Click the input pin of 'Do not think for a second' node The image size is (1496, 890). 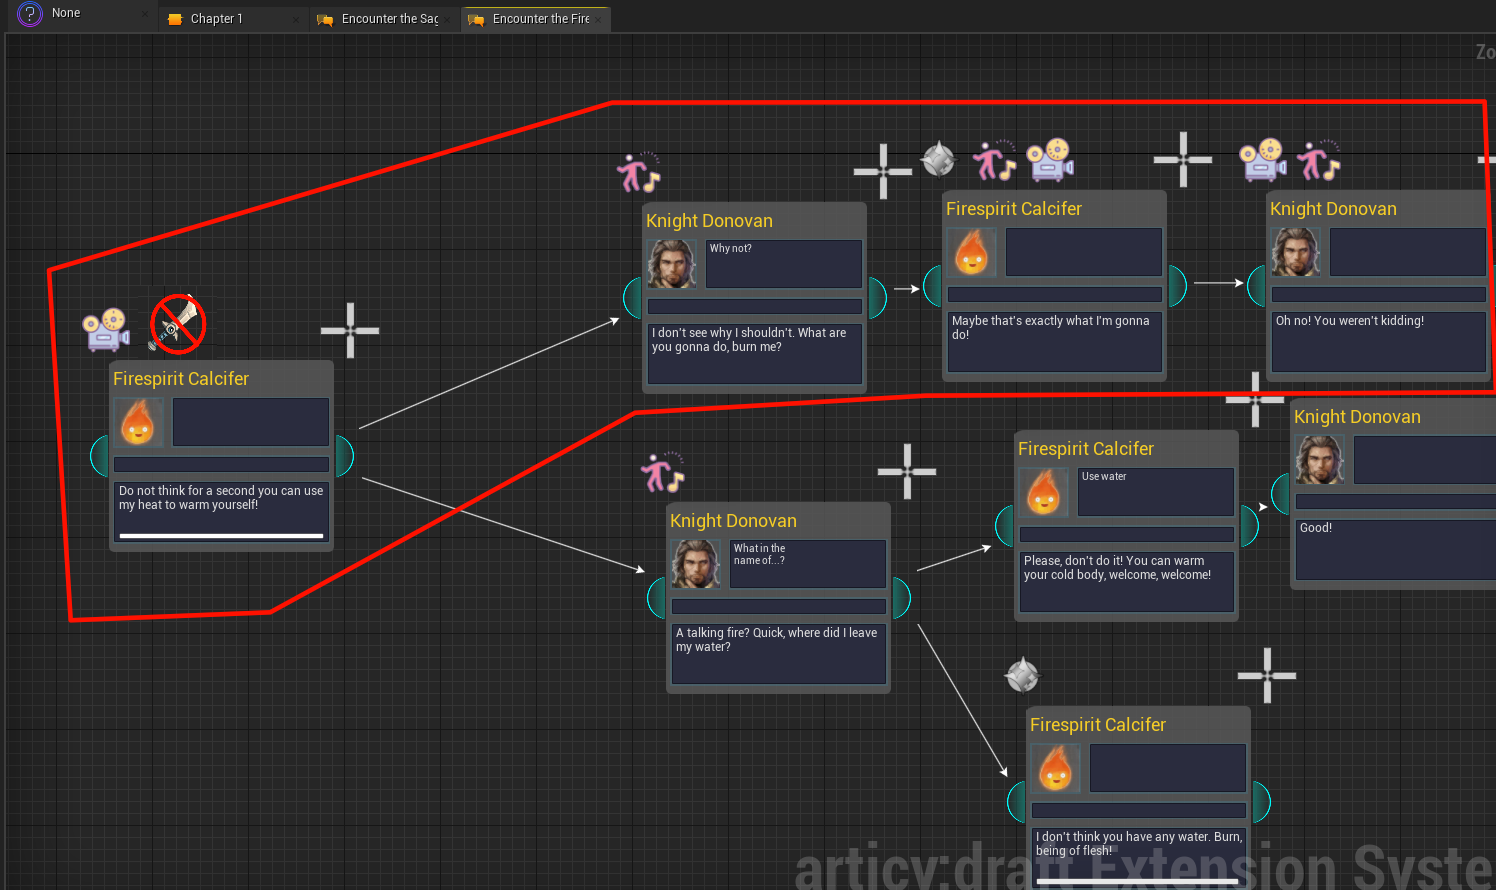click(99, 456)
